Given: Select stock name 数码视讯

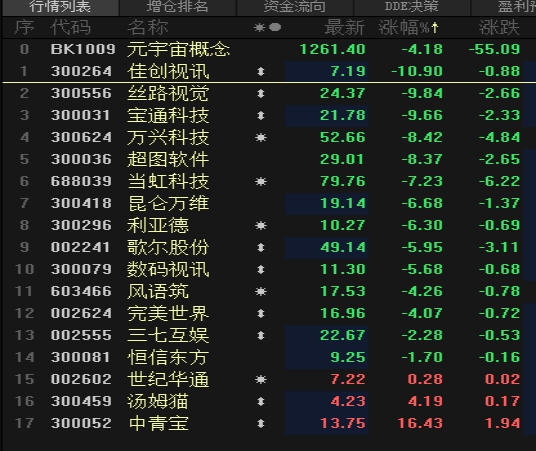Looking at the screenshot, I should click(x=168, y=269).
